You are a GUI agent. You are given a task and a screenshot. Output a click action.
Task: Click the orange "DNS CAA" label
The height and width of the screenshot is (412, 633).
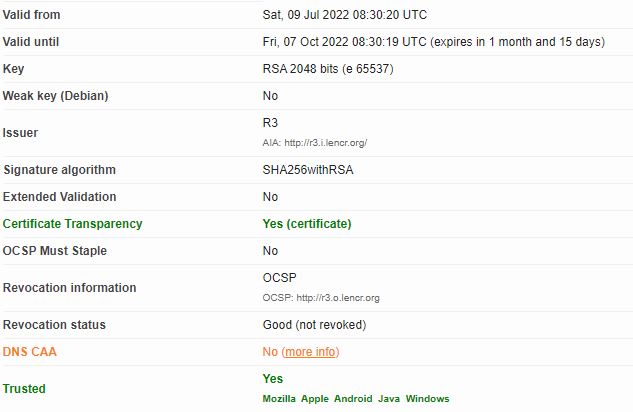click(x=31, y=352)
